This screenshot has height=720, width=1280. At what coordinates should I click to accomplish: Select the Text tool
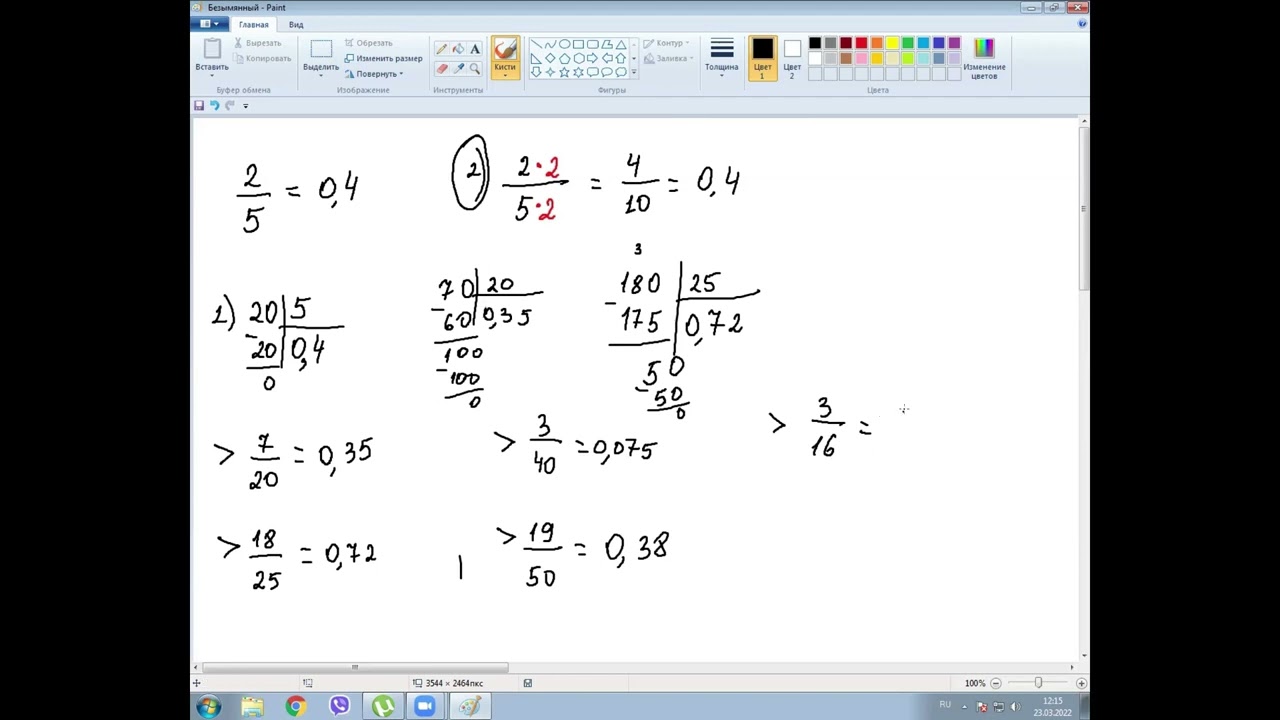tap(475, 49)
